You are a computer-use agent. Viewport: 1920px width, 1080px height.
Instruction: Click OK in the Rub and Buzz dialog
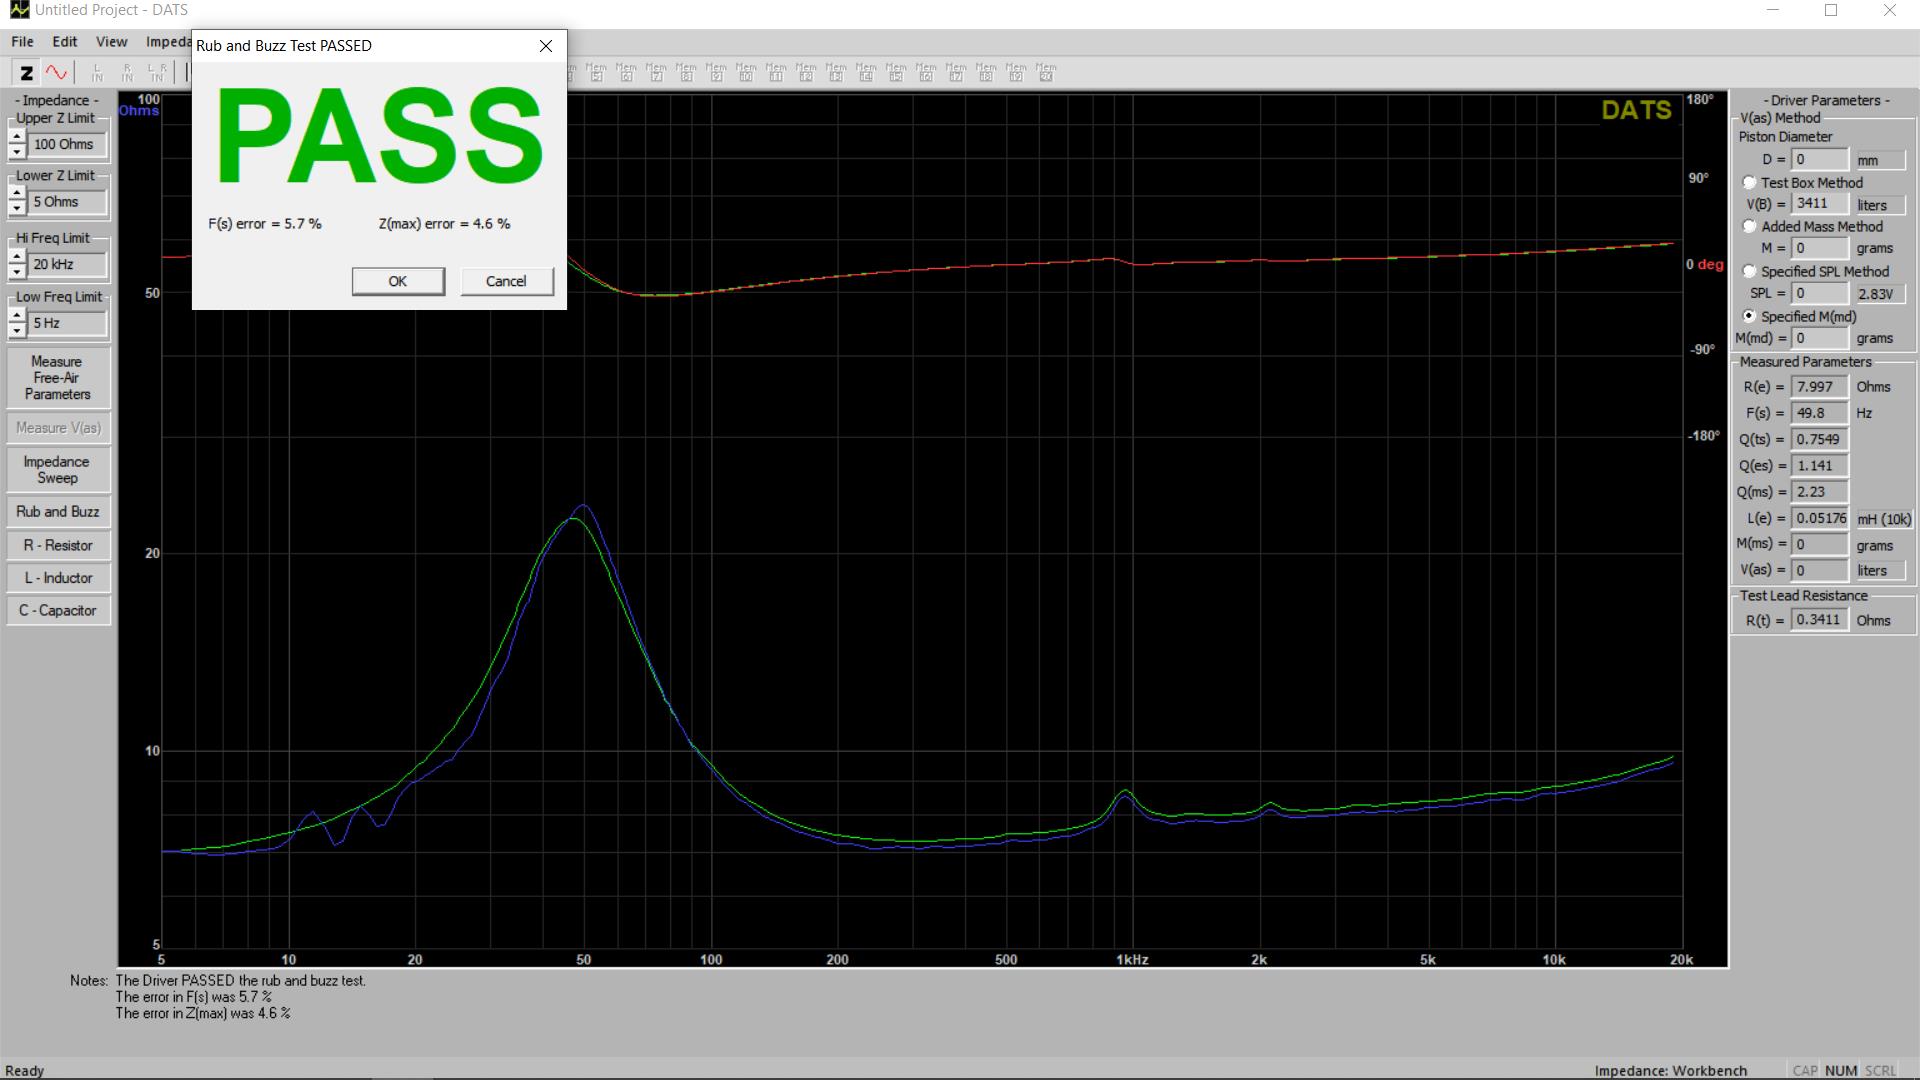tap(398, 281)
